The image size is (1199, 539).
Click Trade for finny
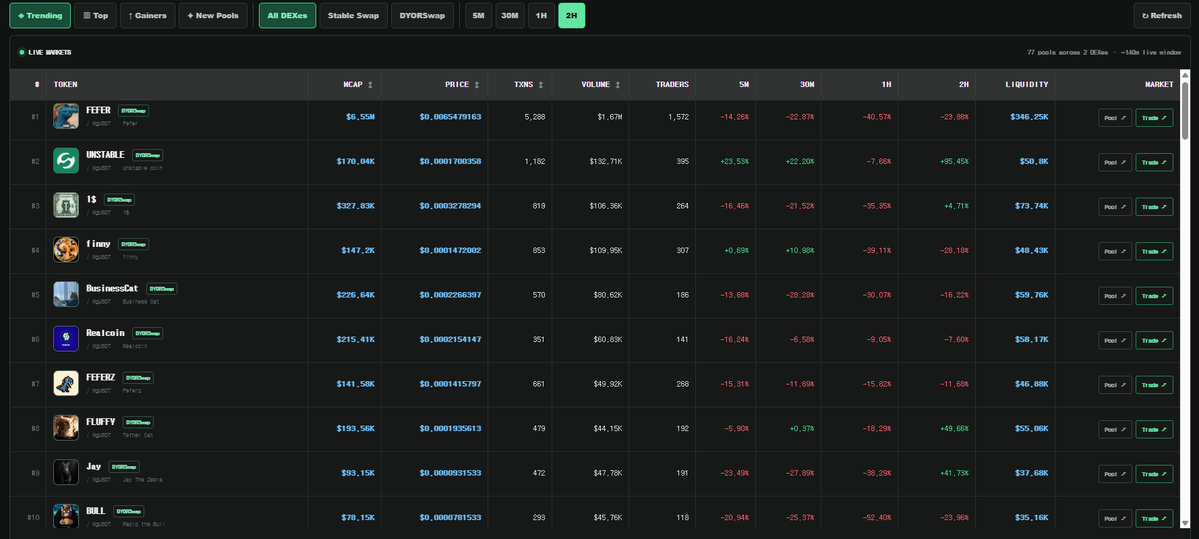pyautogui.click(x=1154, y=251)
